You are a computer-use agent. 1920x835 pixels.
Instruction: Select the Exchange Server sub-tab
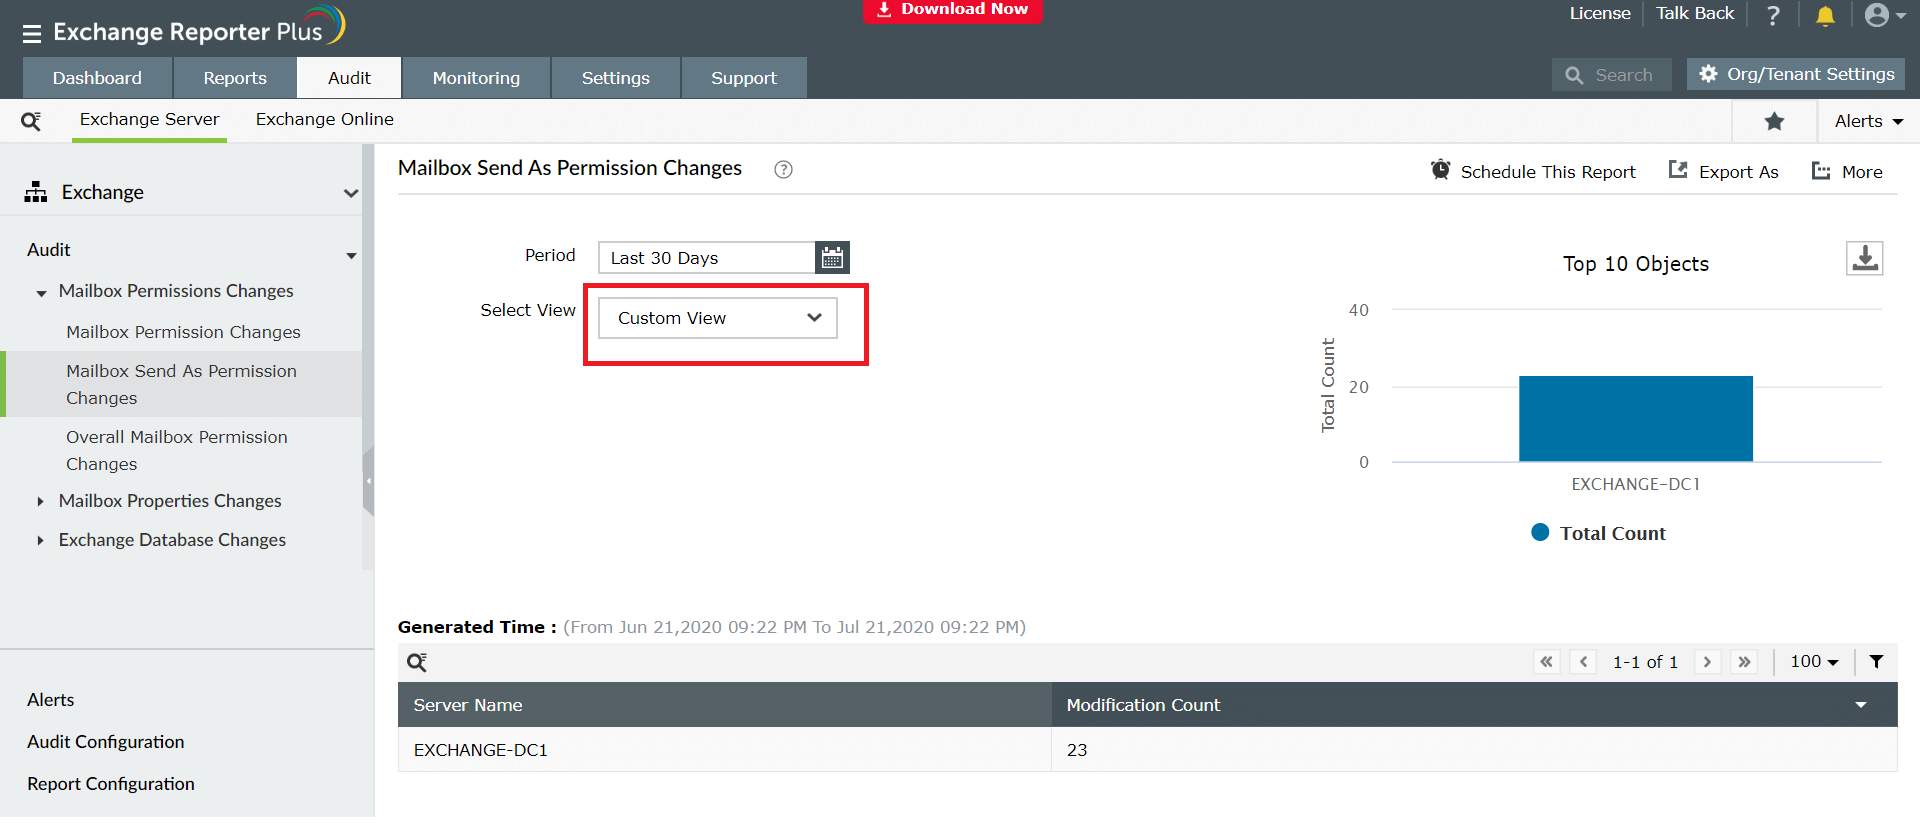tap(149, 120)
